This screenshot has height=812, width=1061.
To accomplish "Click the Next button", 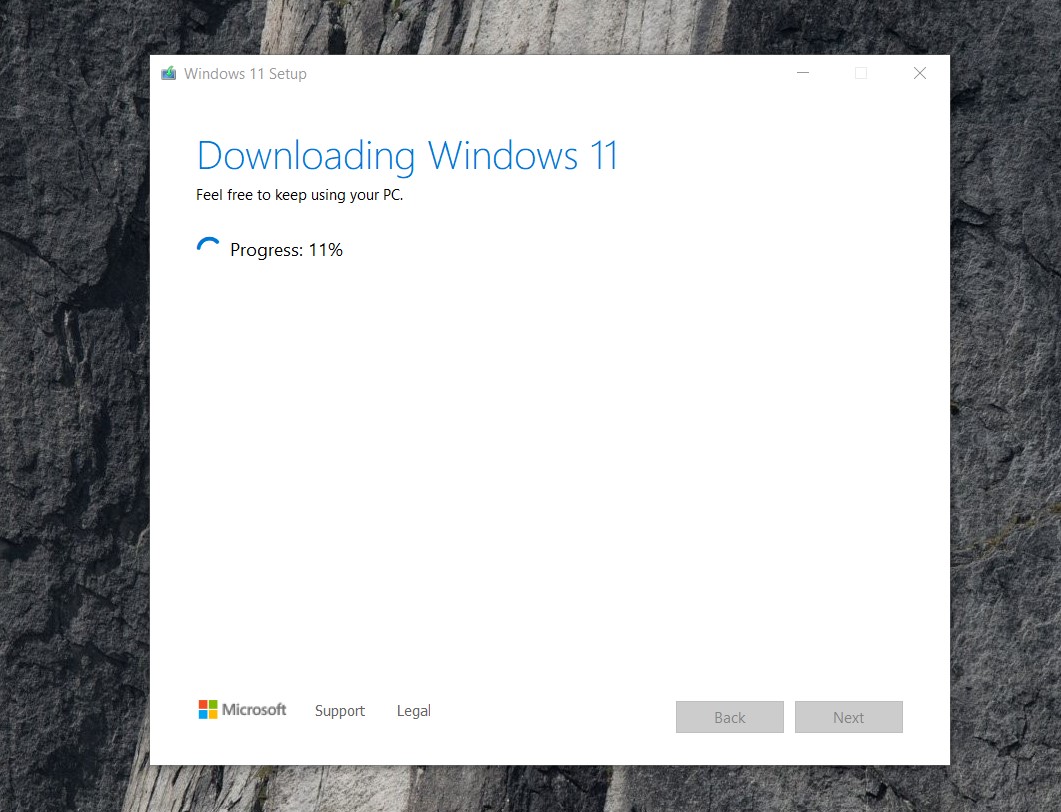I will tap(849, 717).
